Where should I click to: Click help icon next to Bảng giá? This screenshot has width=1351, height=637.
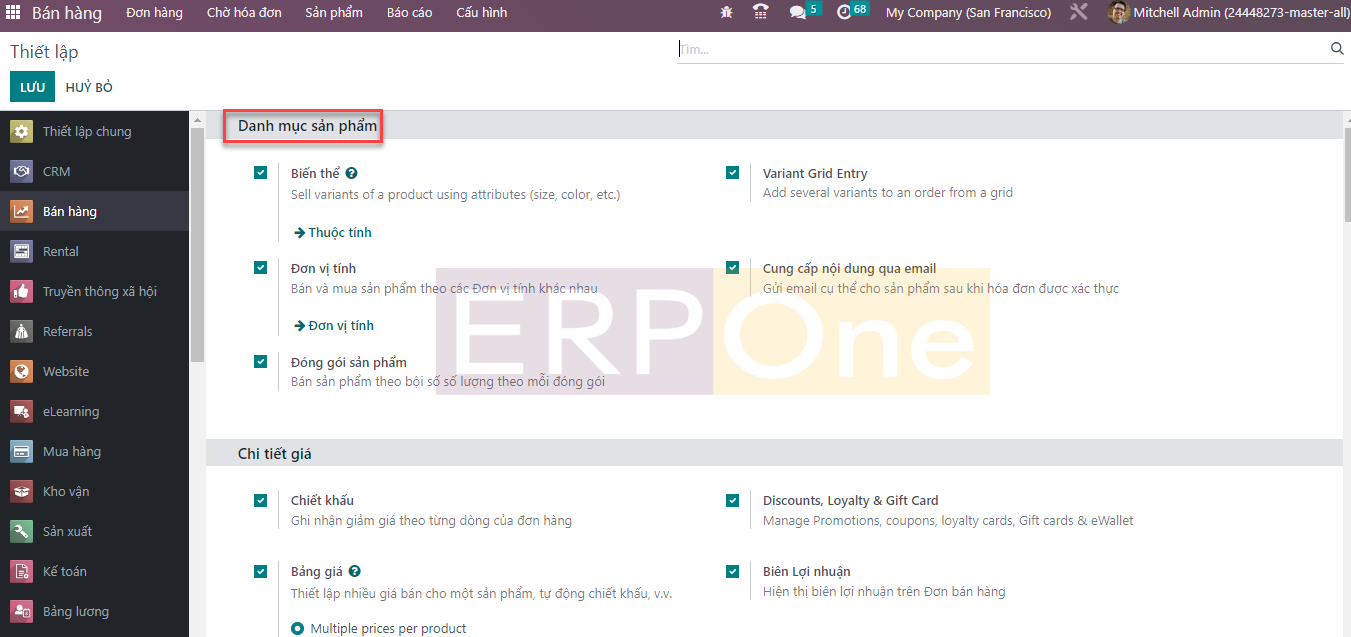tap(355, 572)
